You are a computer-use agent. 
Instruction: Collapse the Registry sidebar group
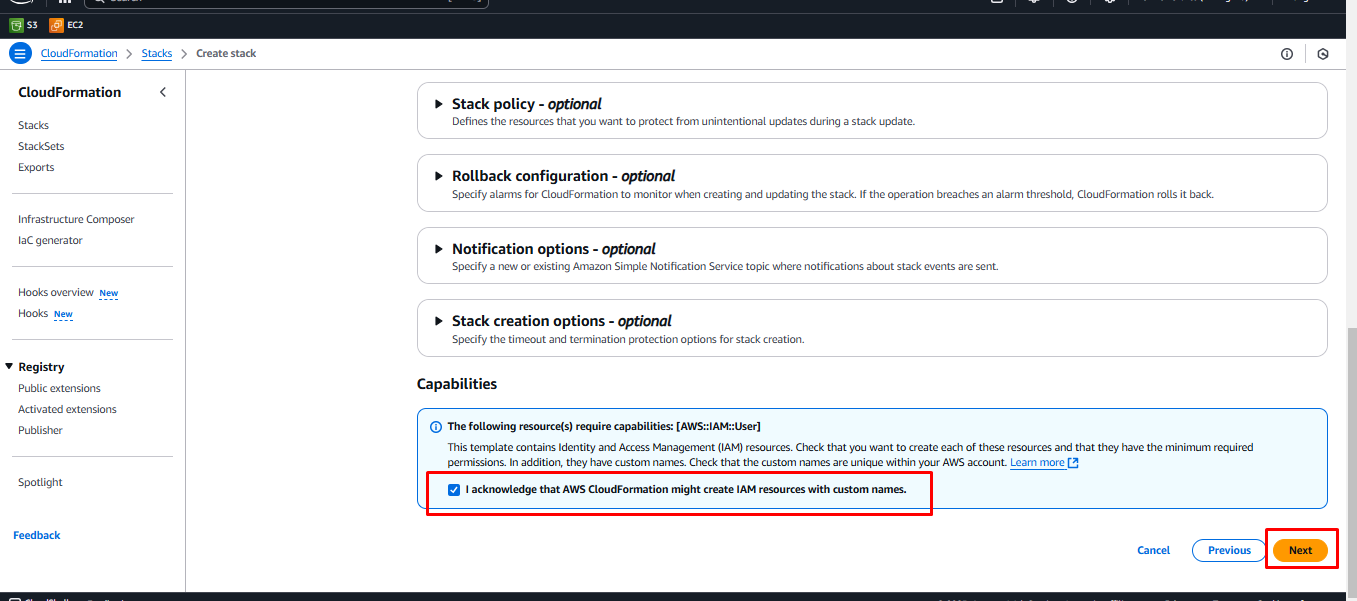pyautogui.click(x=9, y=367)
